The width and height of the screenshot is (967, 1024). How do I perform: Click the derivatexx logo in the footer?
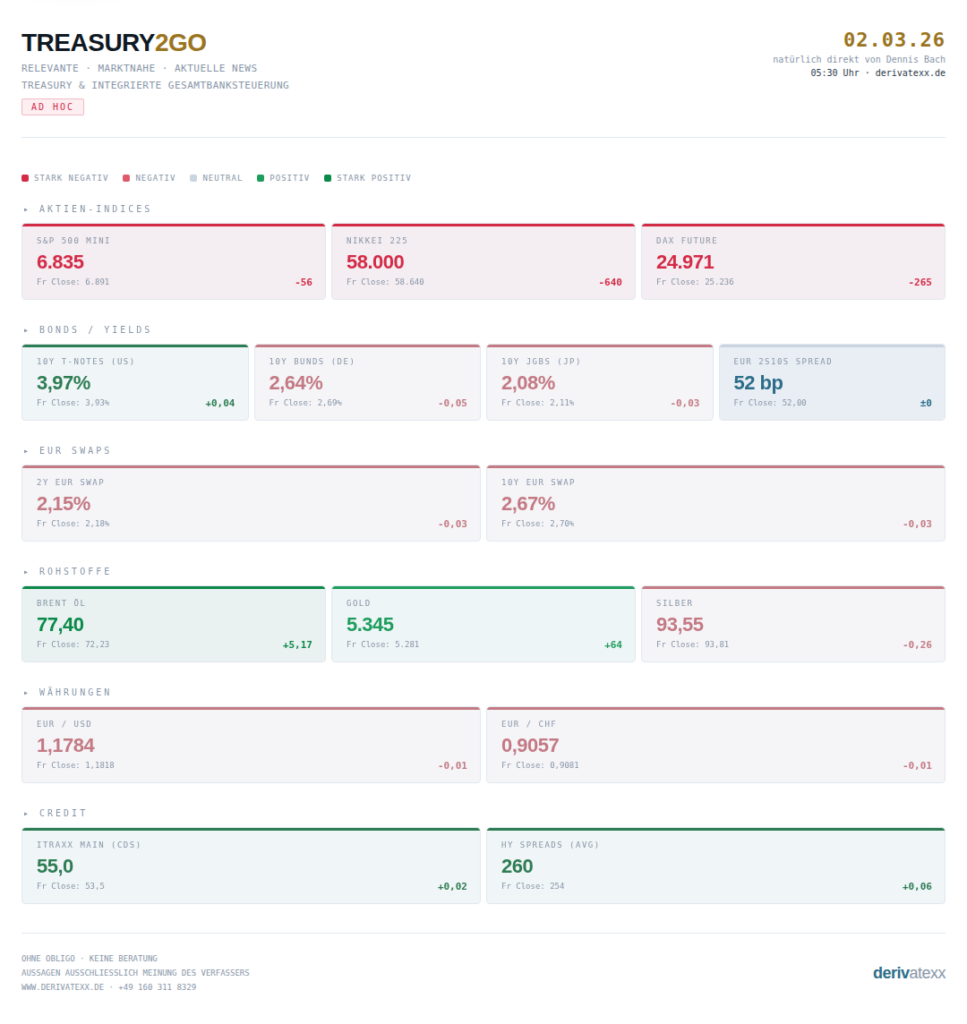pos(908,973)
